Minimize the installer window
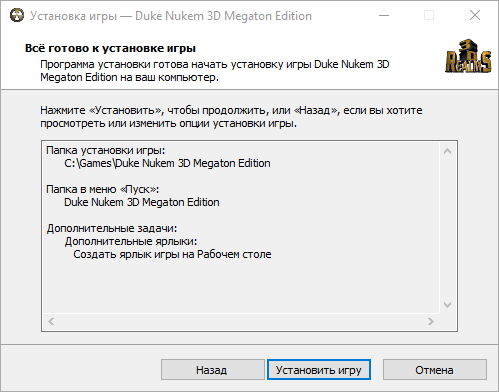The height and width of the screenshot is (392, 499). click(384, 16)
